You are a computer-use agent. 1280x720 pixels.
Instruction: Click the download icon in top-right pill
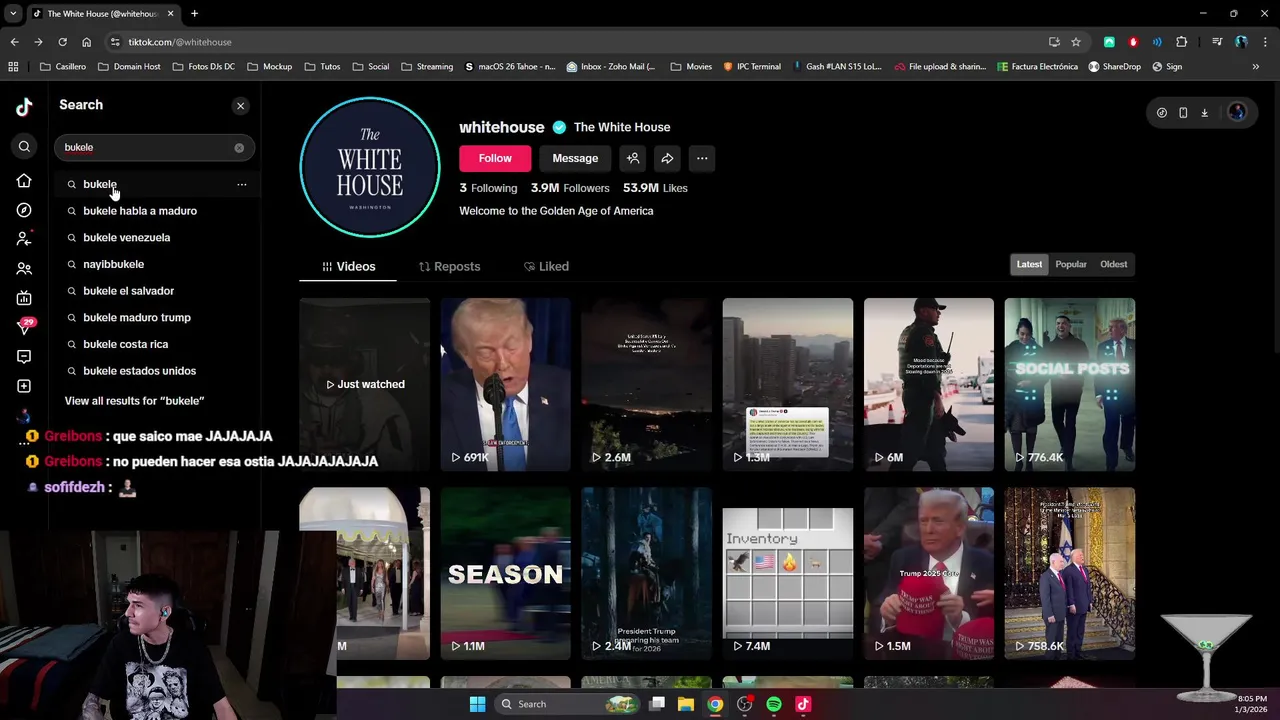tap(1204, 113)
